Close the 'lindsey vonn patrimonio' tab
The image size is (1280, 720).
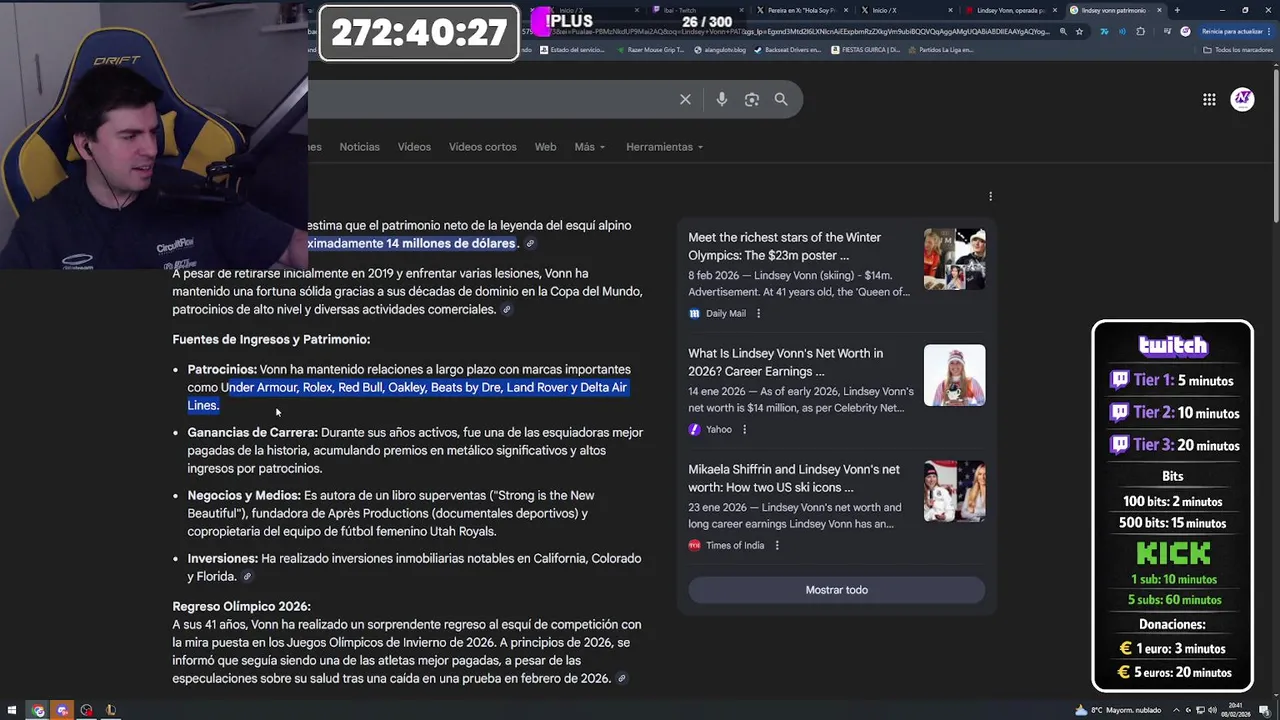point(1159,10)
